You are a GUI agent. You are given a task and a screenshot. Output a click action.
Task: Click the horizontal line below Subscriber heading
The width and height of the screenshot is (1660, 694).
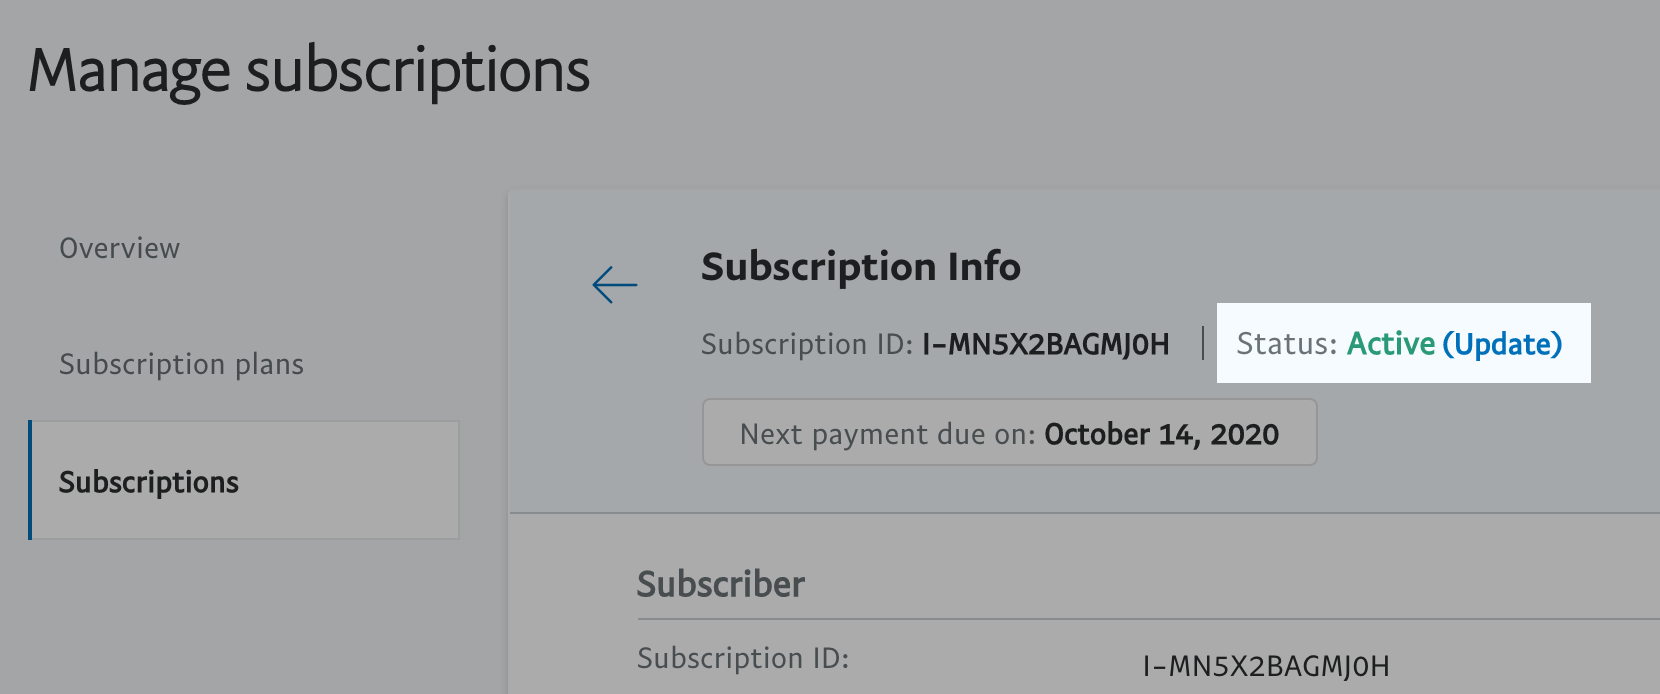[x=1100, y=619]
